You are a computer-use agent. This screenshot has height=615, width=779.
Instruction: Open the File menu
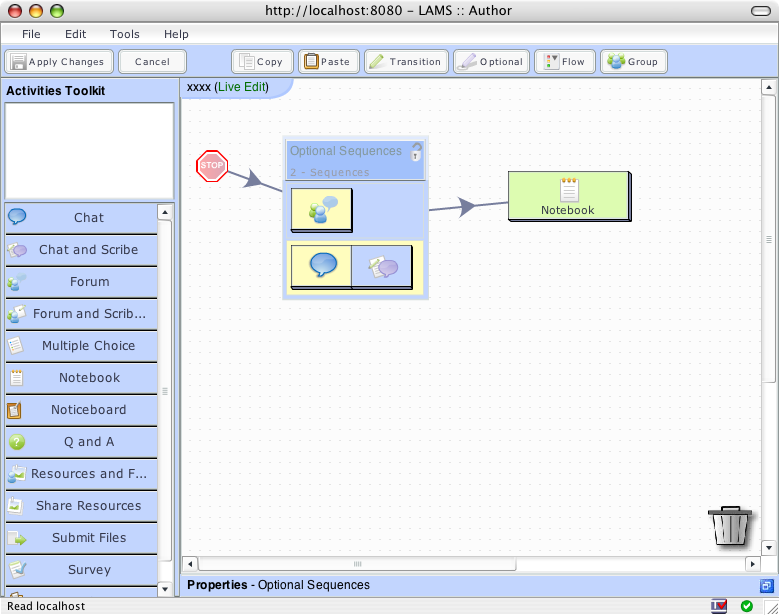(31, 34)
